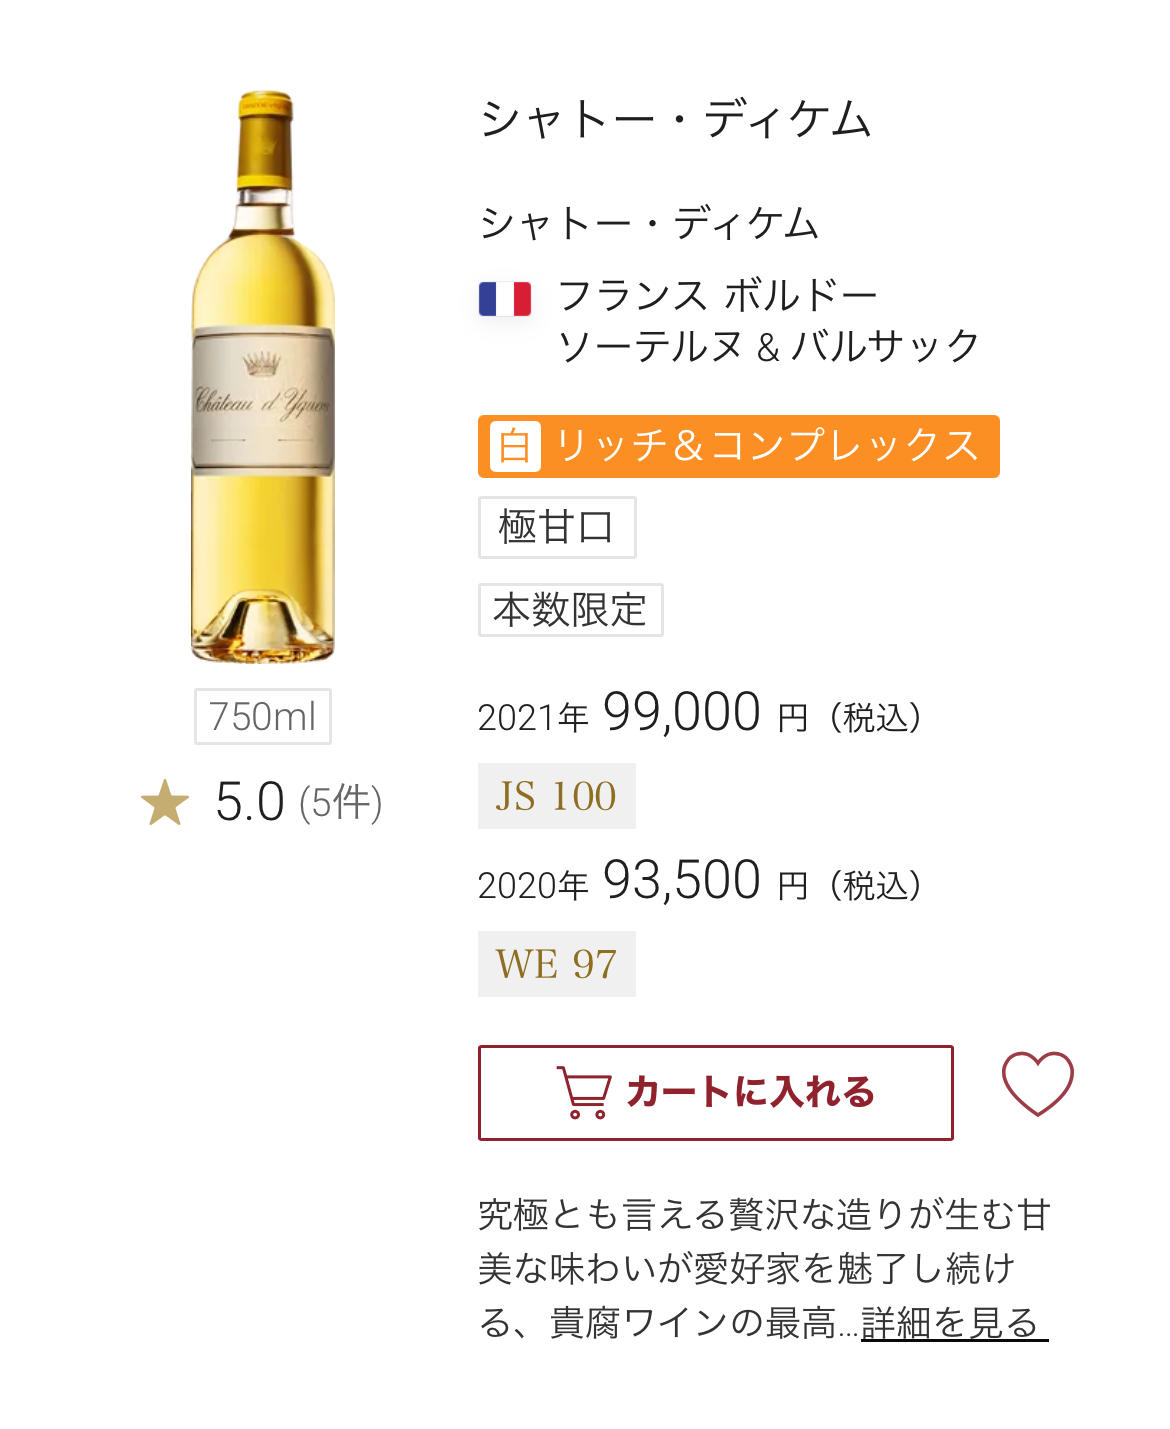1170x1429 pixels.
Task: Select the ソーテルヌ & バルサック appellation
Action: [x=768, y=346]
